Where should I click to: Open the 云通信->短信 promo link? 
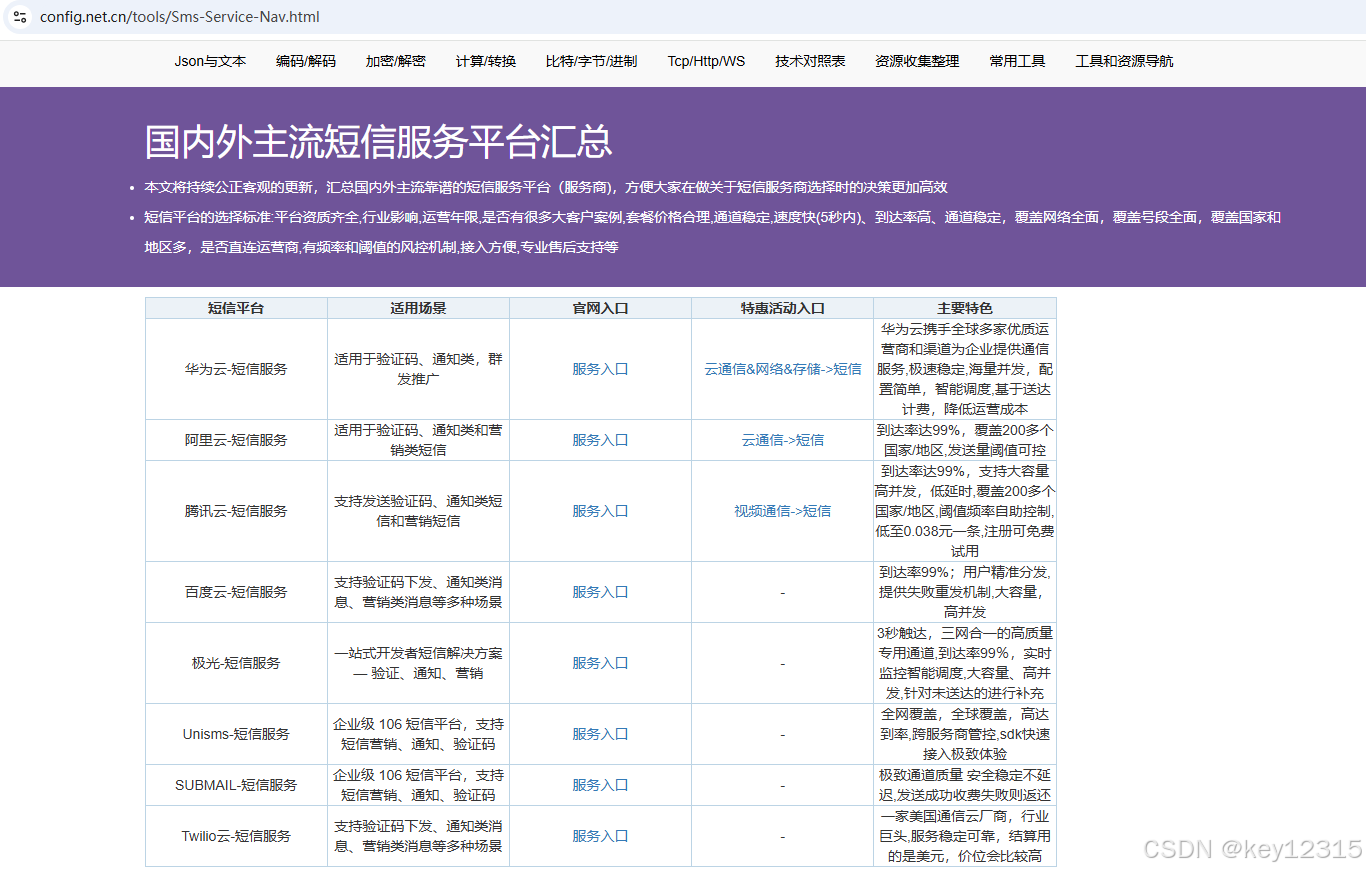(783, 440)
